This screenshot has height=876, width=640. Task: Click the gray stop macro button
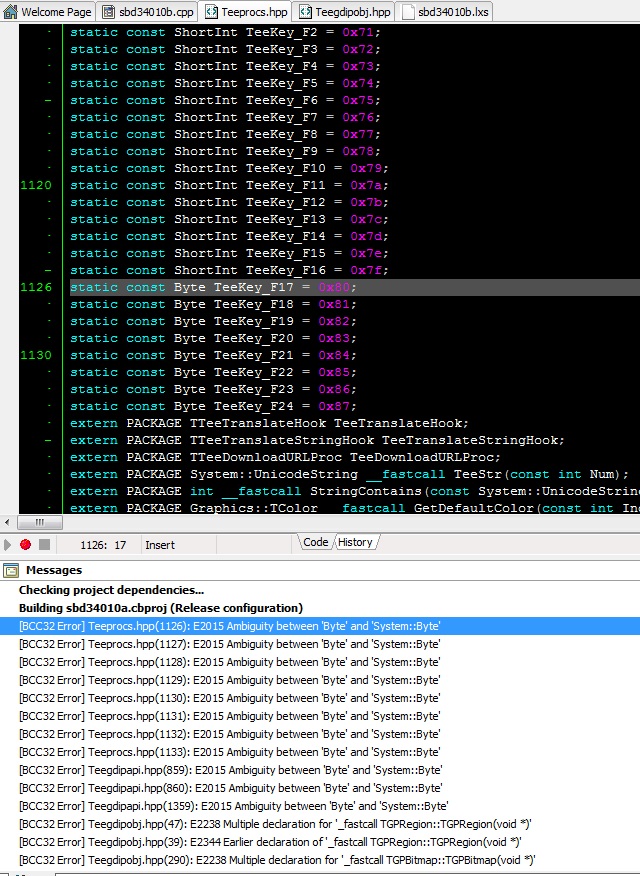[44, 544]
